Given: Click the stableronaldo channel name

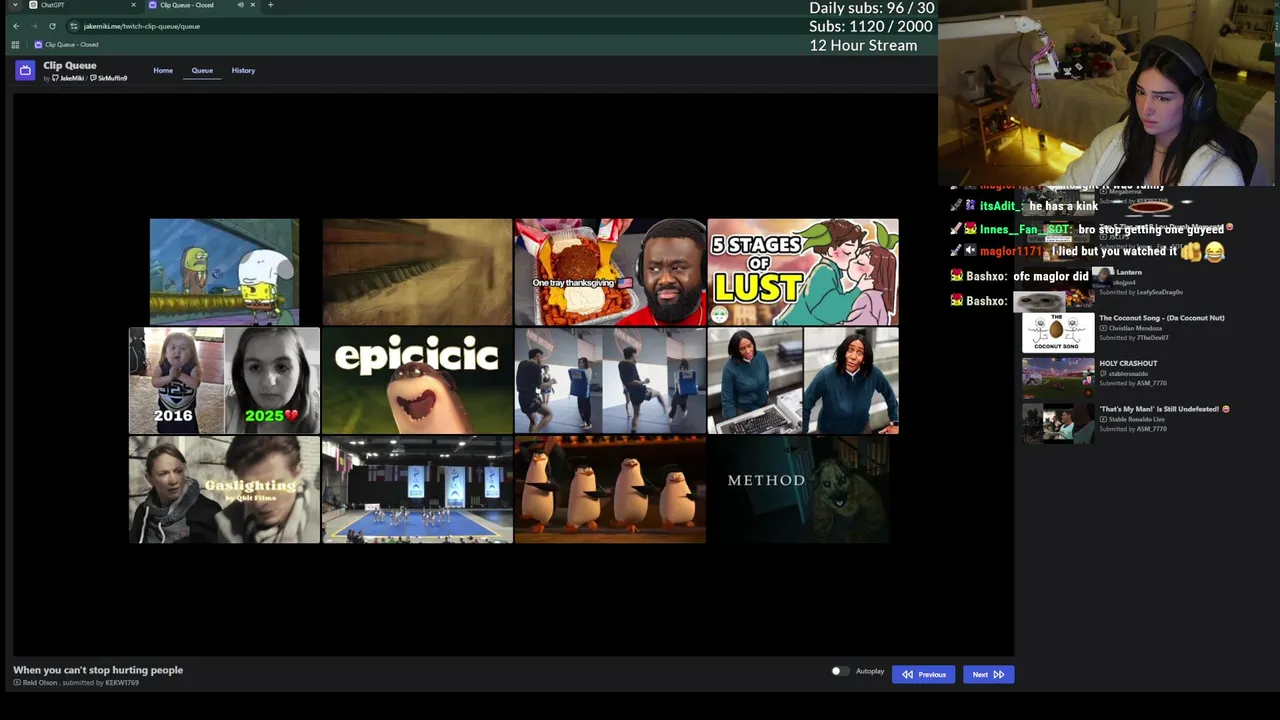Looking at the screenshot, I should 1128,374.
